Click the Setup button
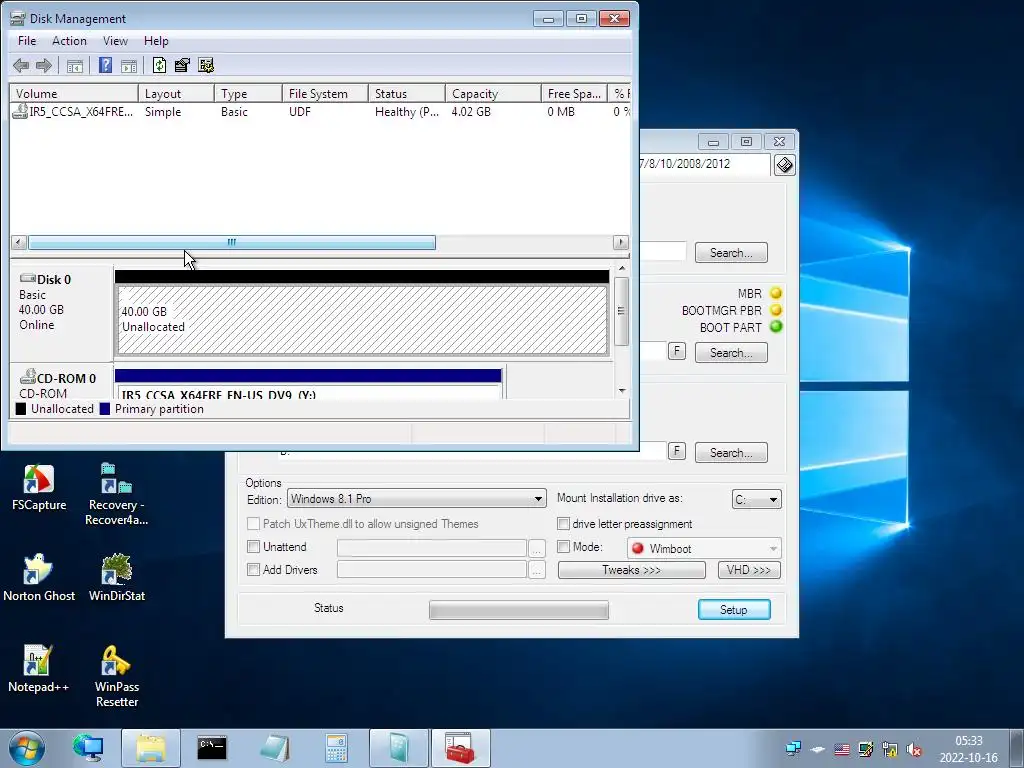The width and height of the screenshot is (1024, 768). [734, 609]
